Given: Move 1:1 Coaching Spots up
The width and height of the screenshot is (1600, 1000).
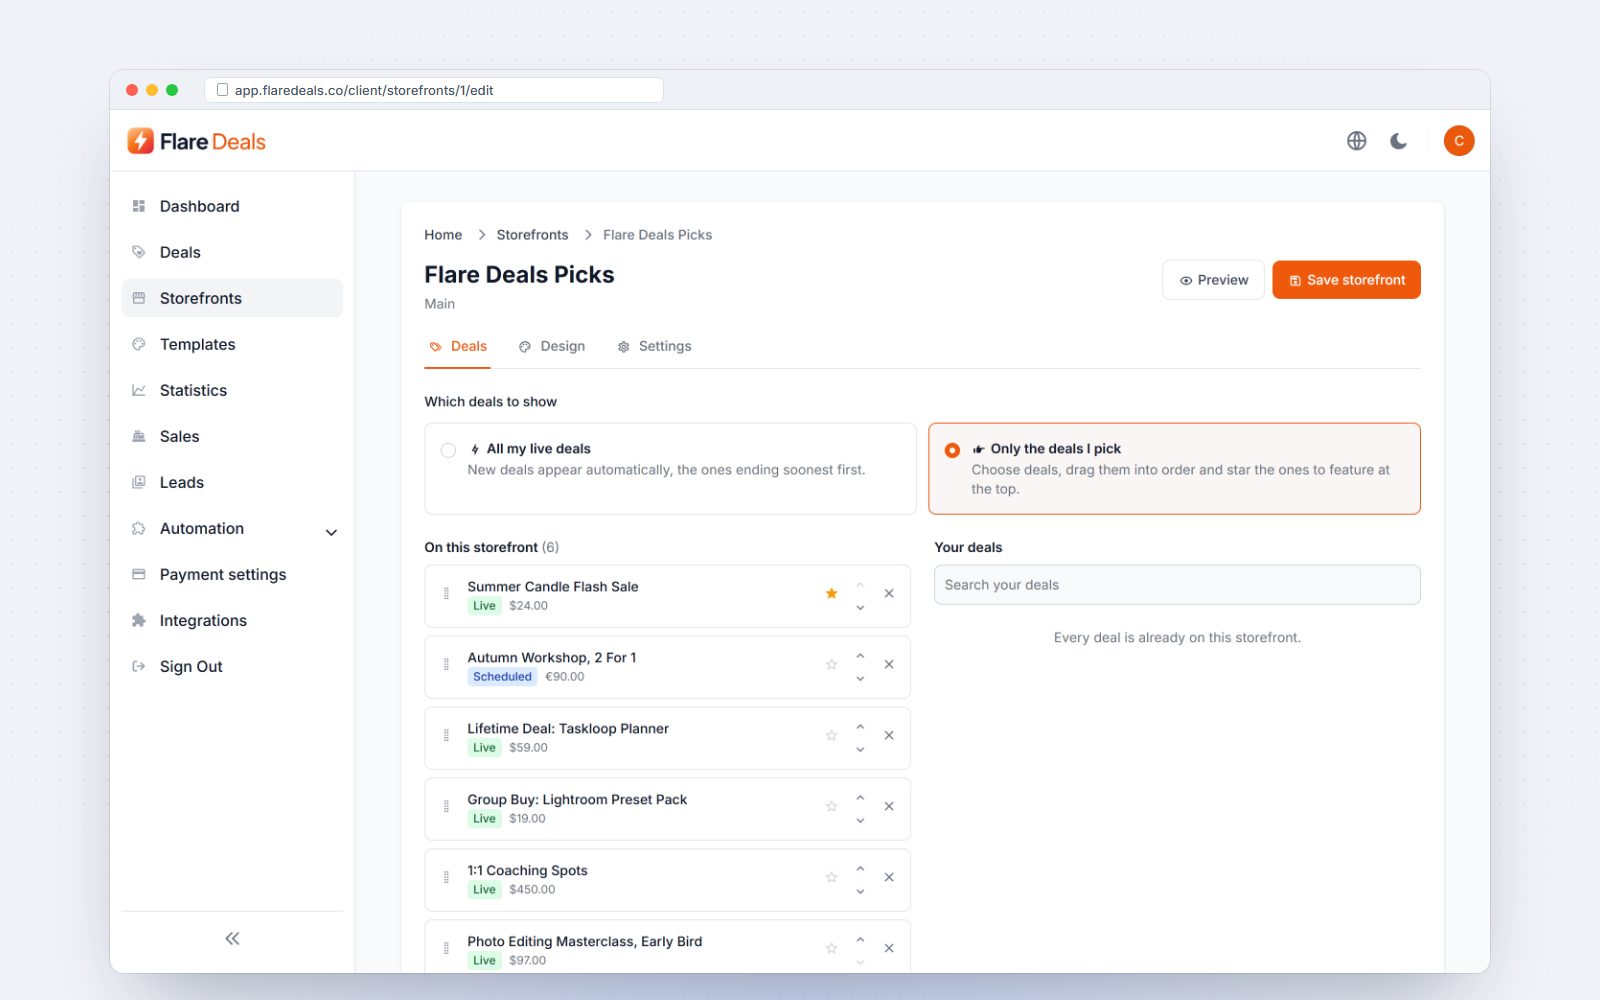Looking at the screenshot, I should tap(860, 869).
